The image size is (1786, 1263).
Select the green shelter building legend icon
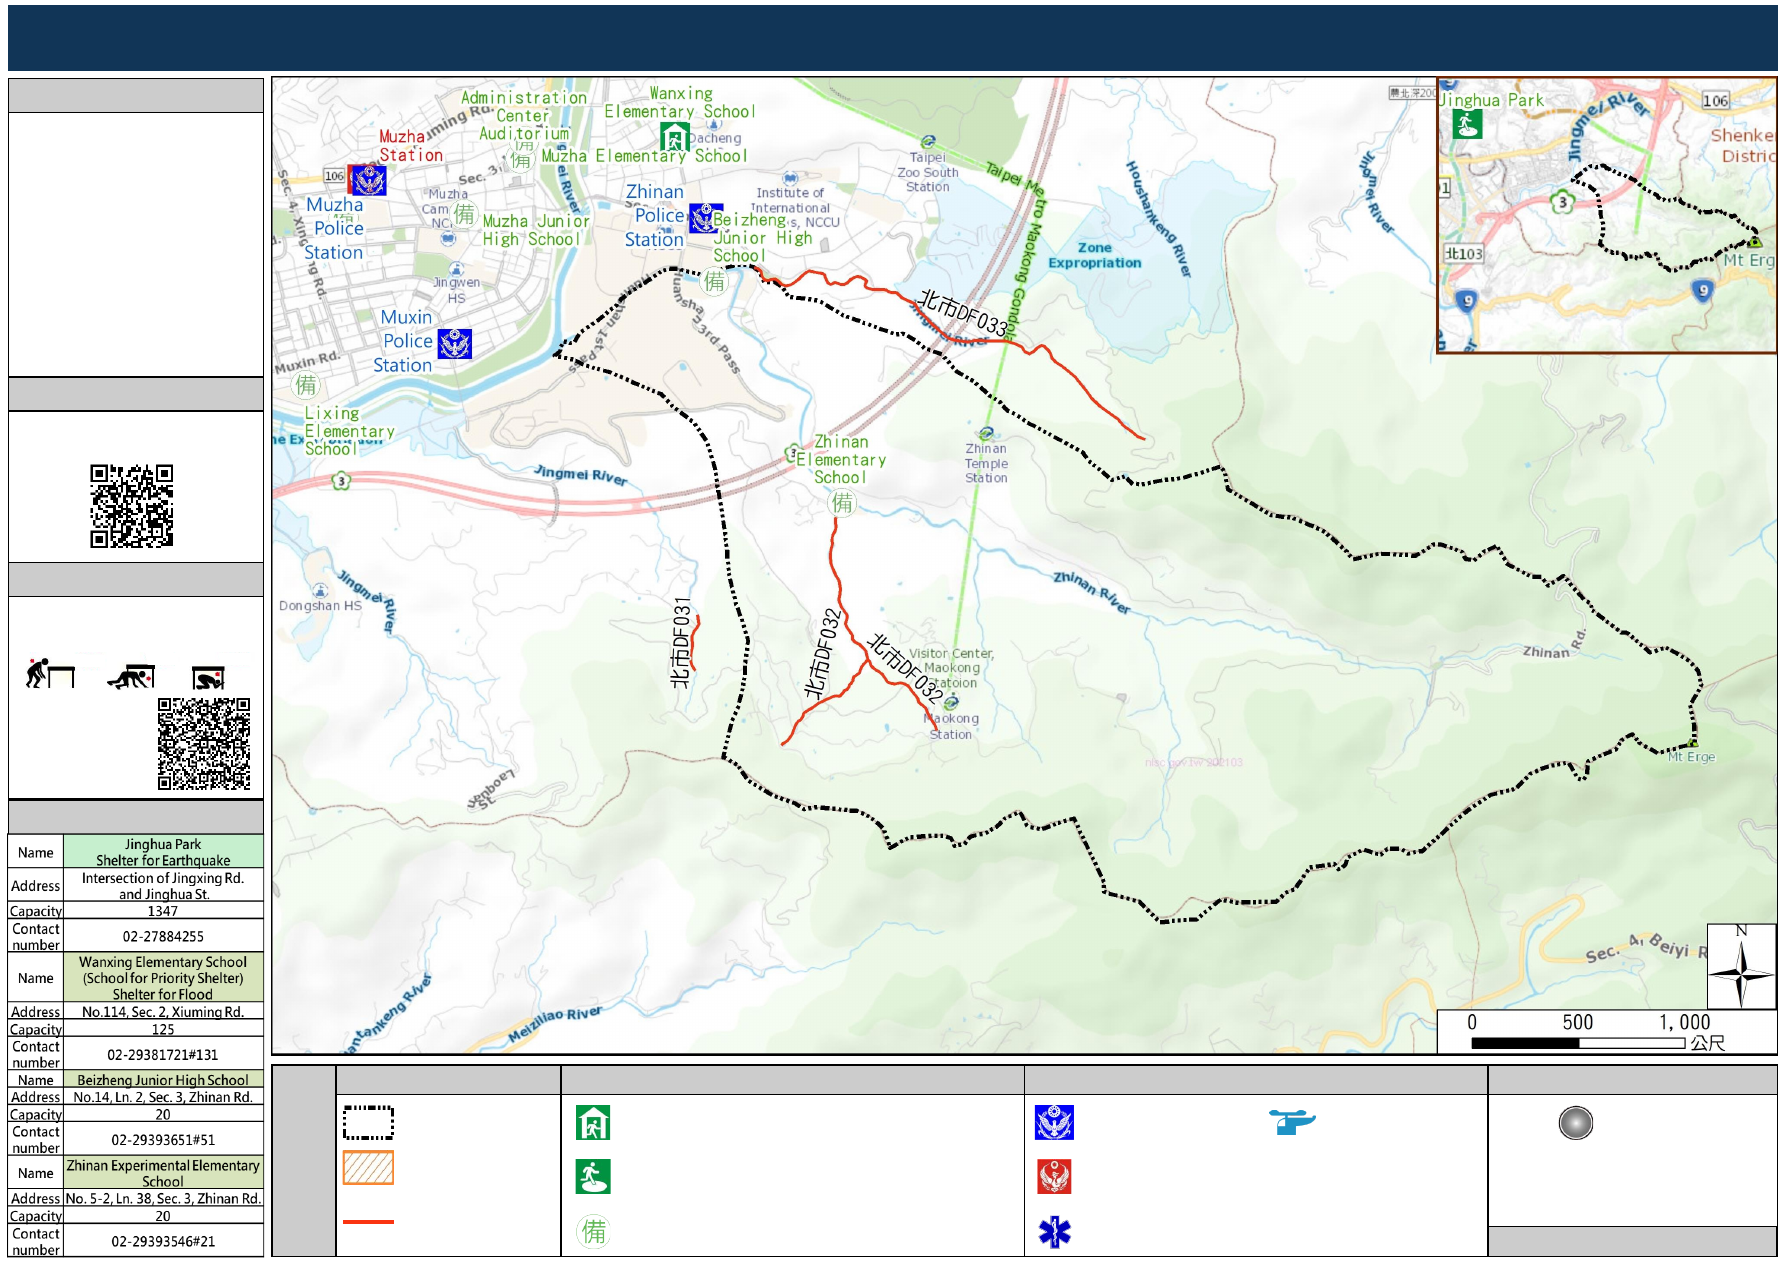(x=593, y=1123)
